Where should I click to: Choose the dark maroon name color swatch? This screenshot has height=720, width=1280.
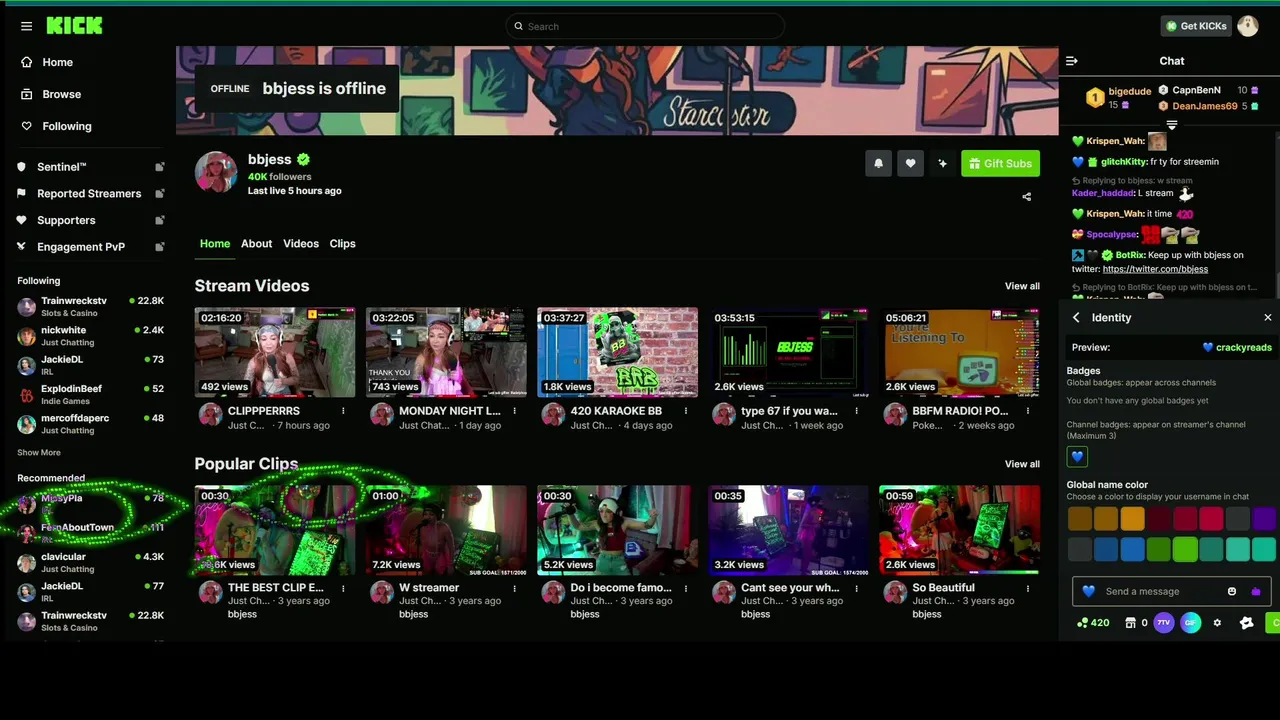pyautogui.click(x=1158, y=518)
